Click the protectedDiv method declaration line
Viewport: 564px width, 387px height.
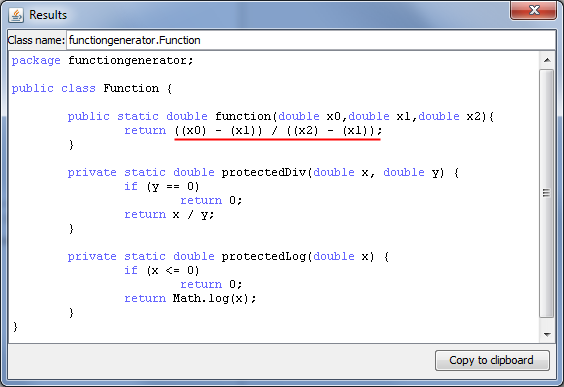[263, 173]
